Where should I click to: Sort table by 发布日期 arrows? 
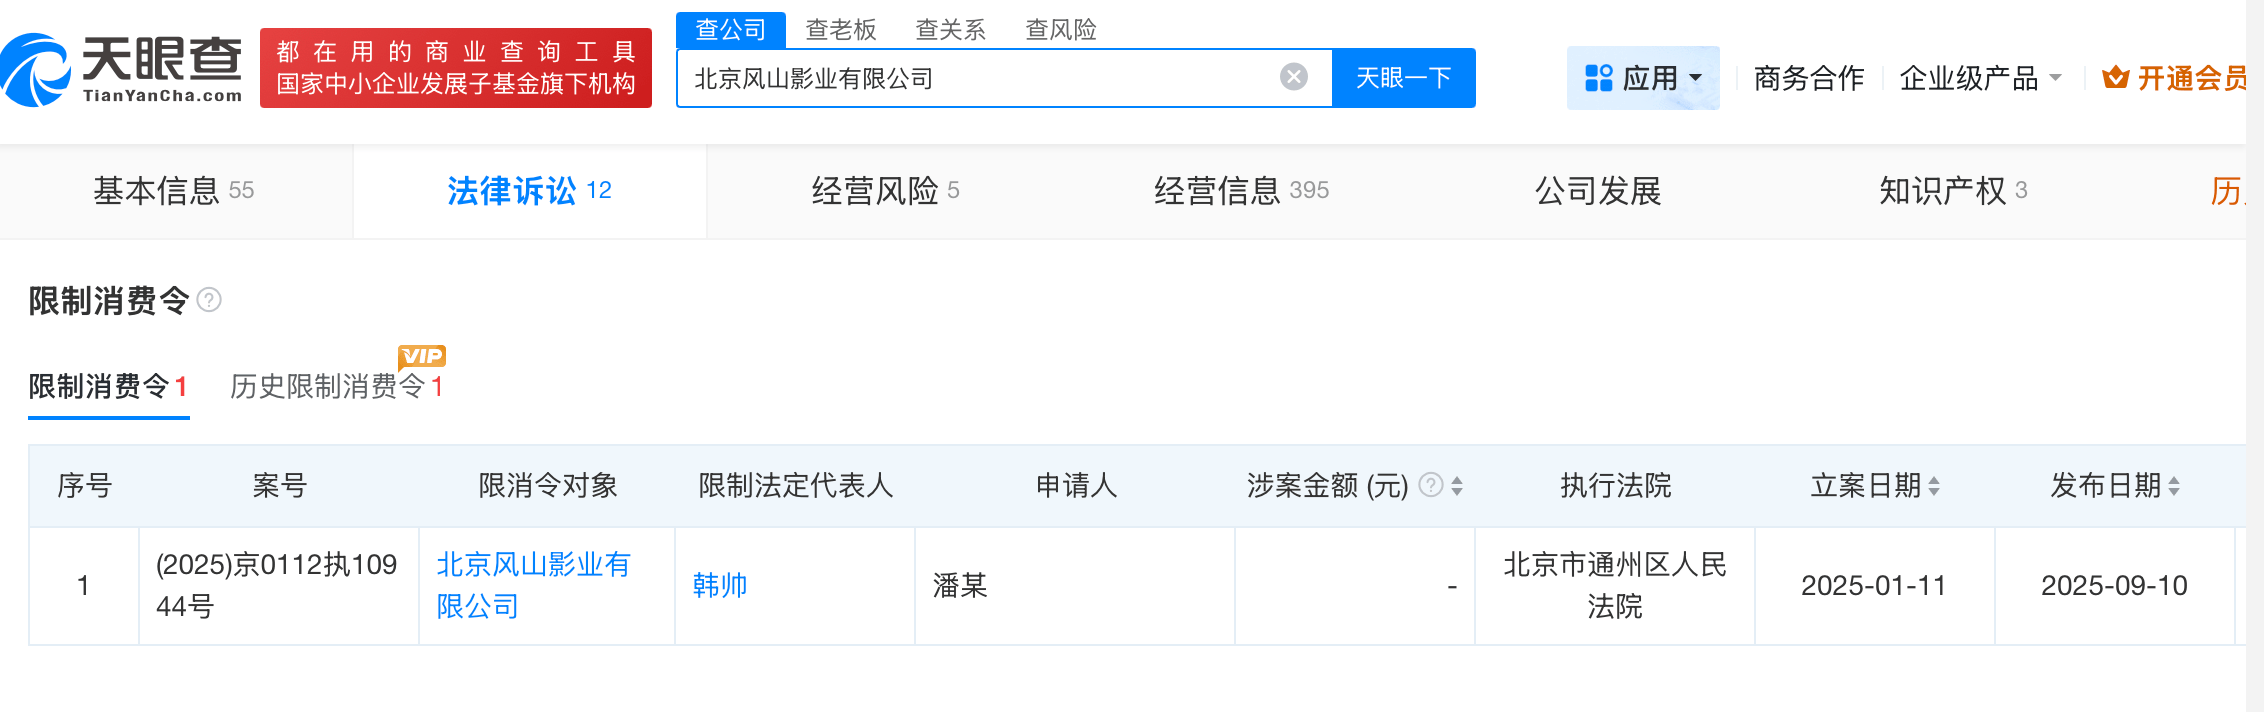point(2174,486)
